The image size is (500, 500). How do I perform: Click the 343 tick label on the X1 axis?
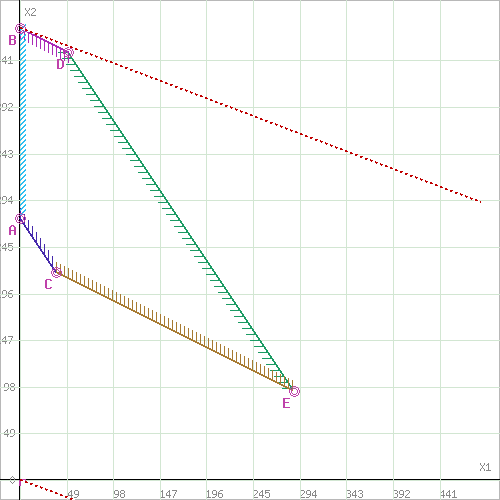point(355,494)
